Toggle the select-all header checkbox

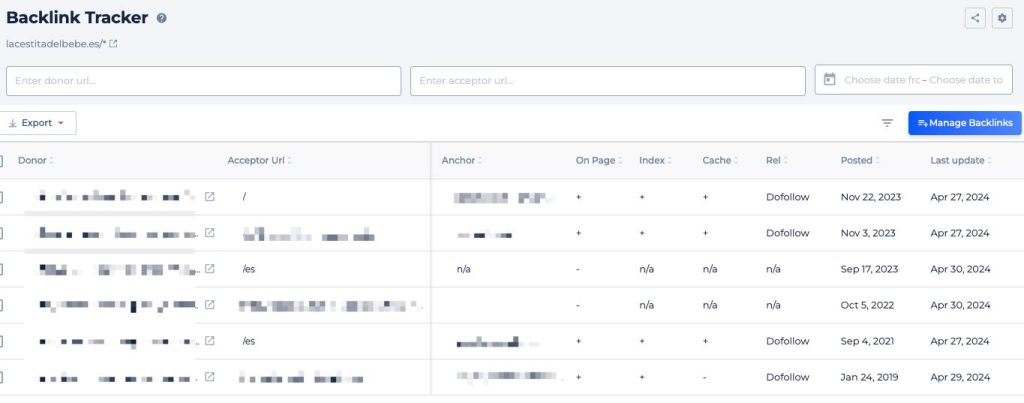[1, 160]
